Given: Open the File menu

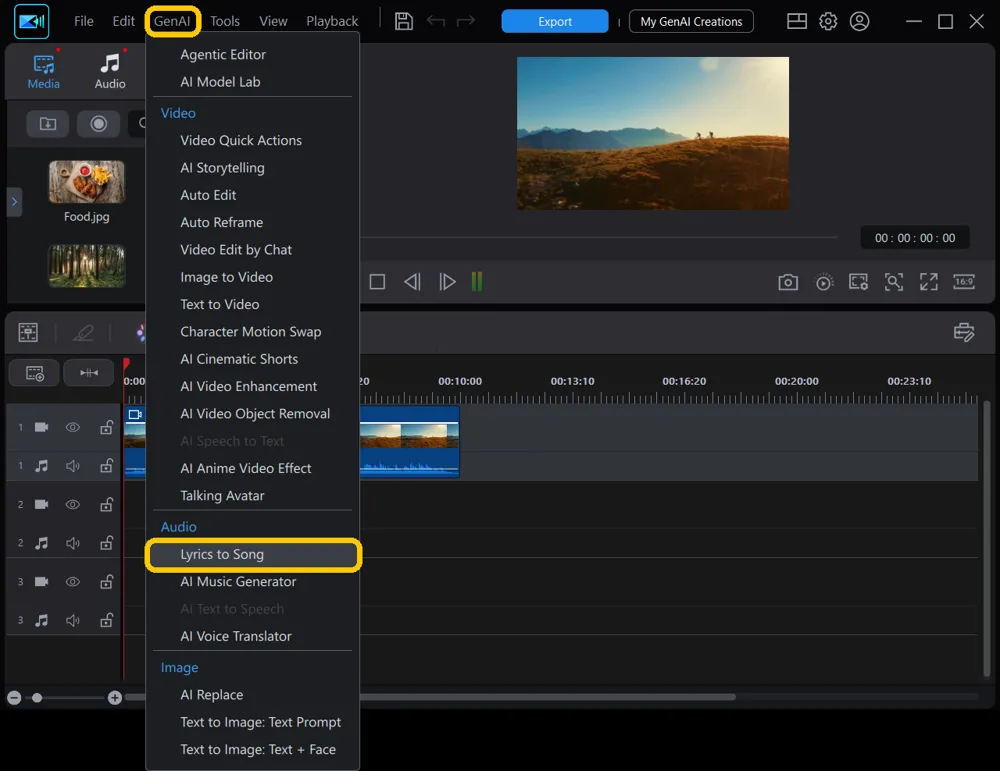Looking at the screenshot, I should coord(84,21).
